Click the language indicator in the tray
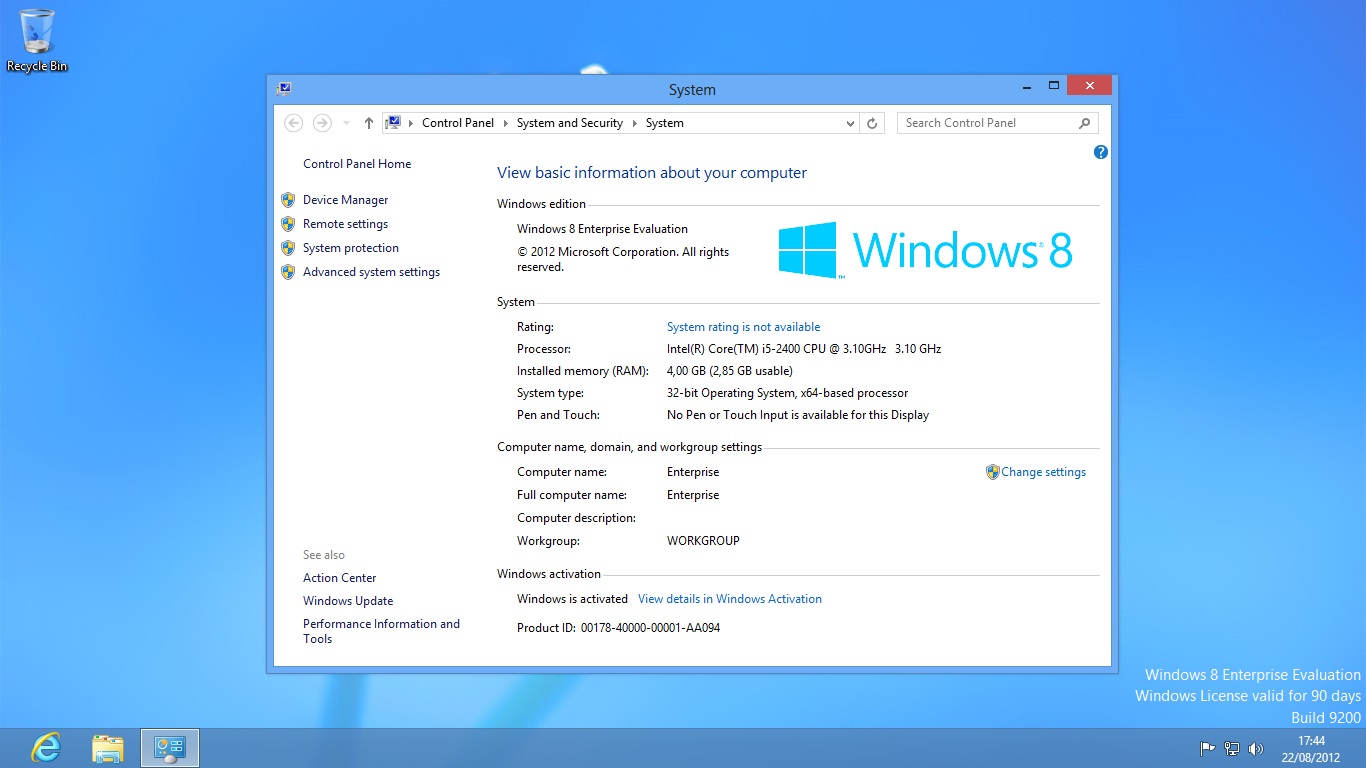Viewport: 1366px width, 768px height. (1207, 747)
